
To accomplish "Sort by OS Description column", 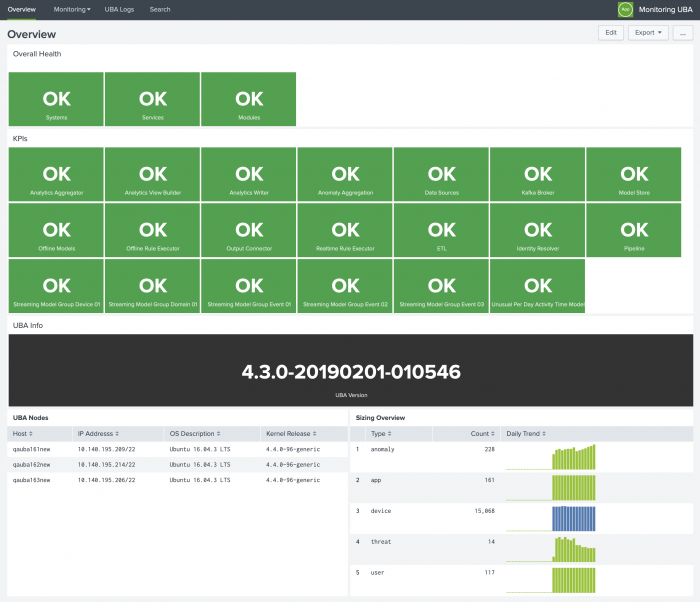I will pyautogui.click(x=195, y=434).
